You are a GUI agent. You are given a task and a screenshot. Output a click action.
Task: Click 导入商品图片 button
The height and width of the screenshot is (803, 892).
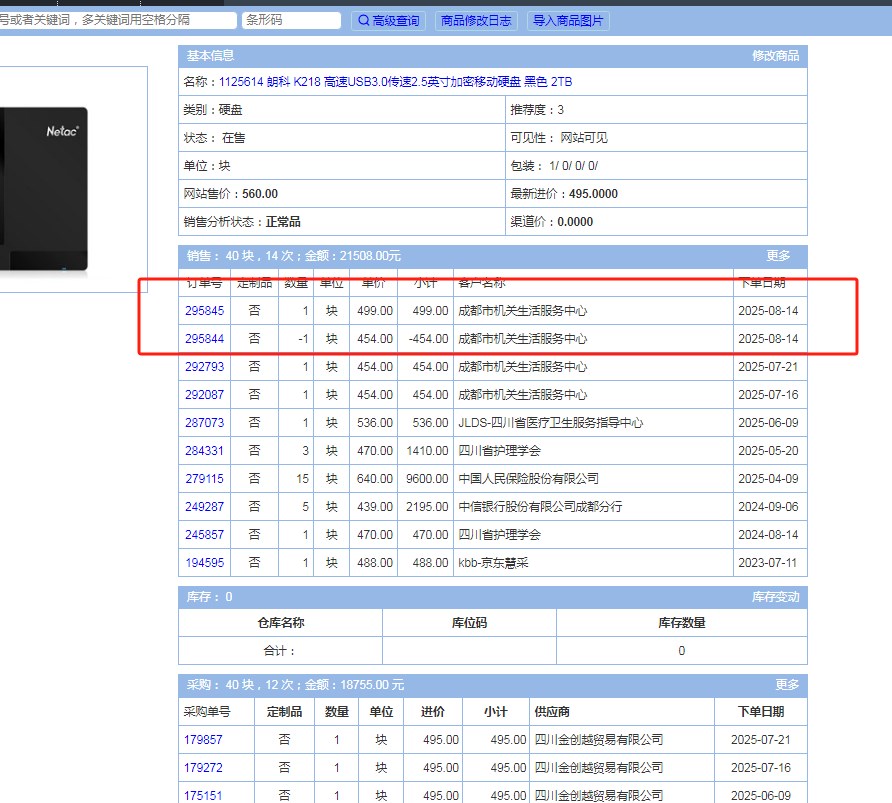568,21
